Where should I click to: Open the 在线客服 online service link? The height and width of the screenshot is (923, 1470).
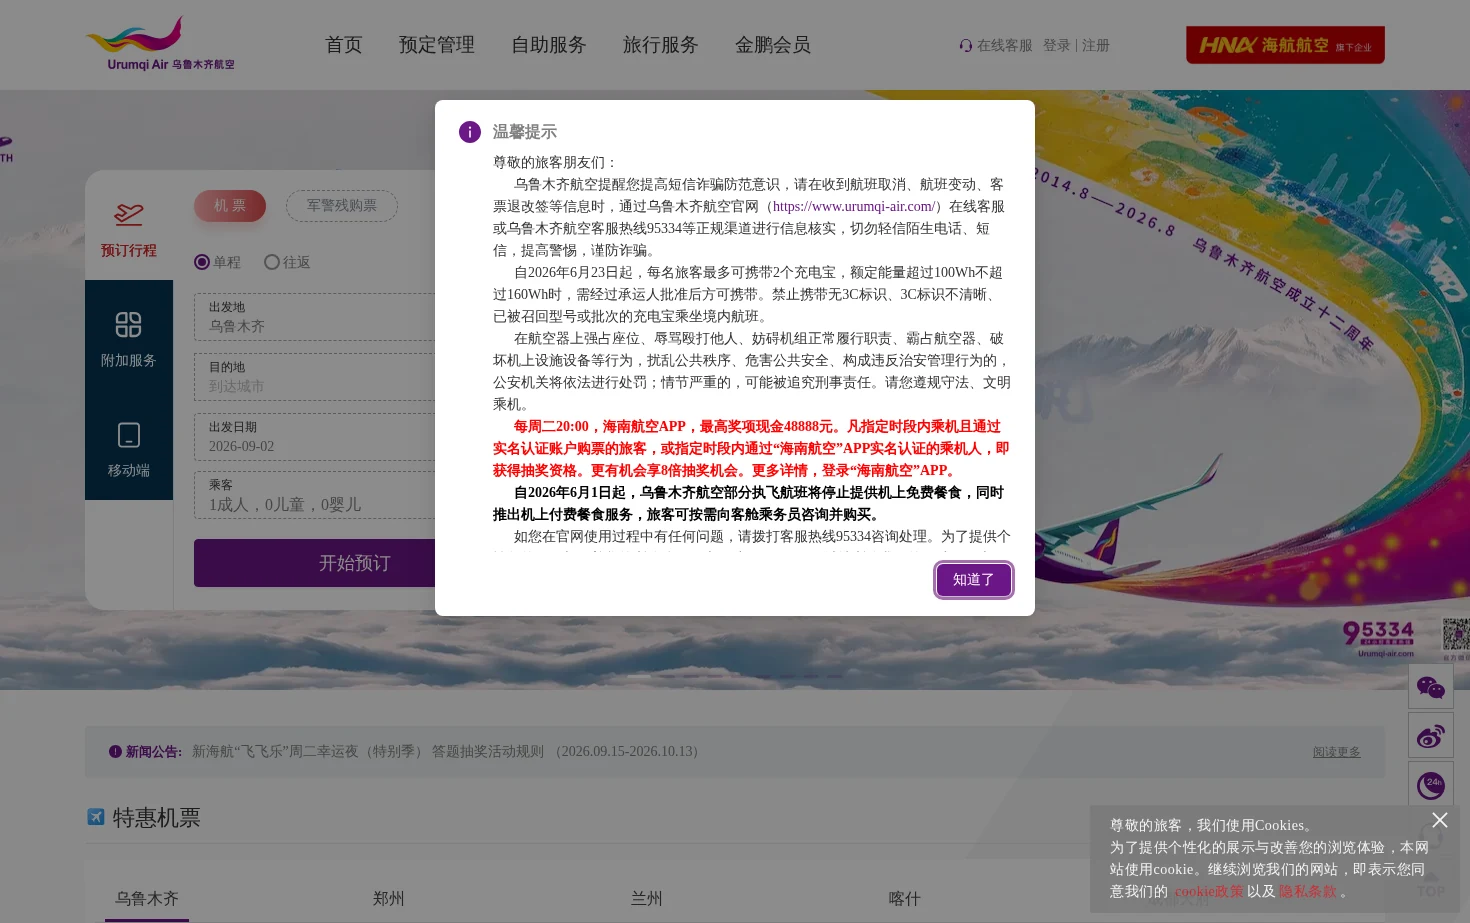coord(1004,46)
